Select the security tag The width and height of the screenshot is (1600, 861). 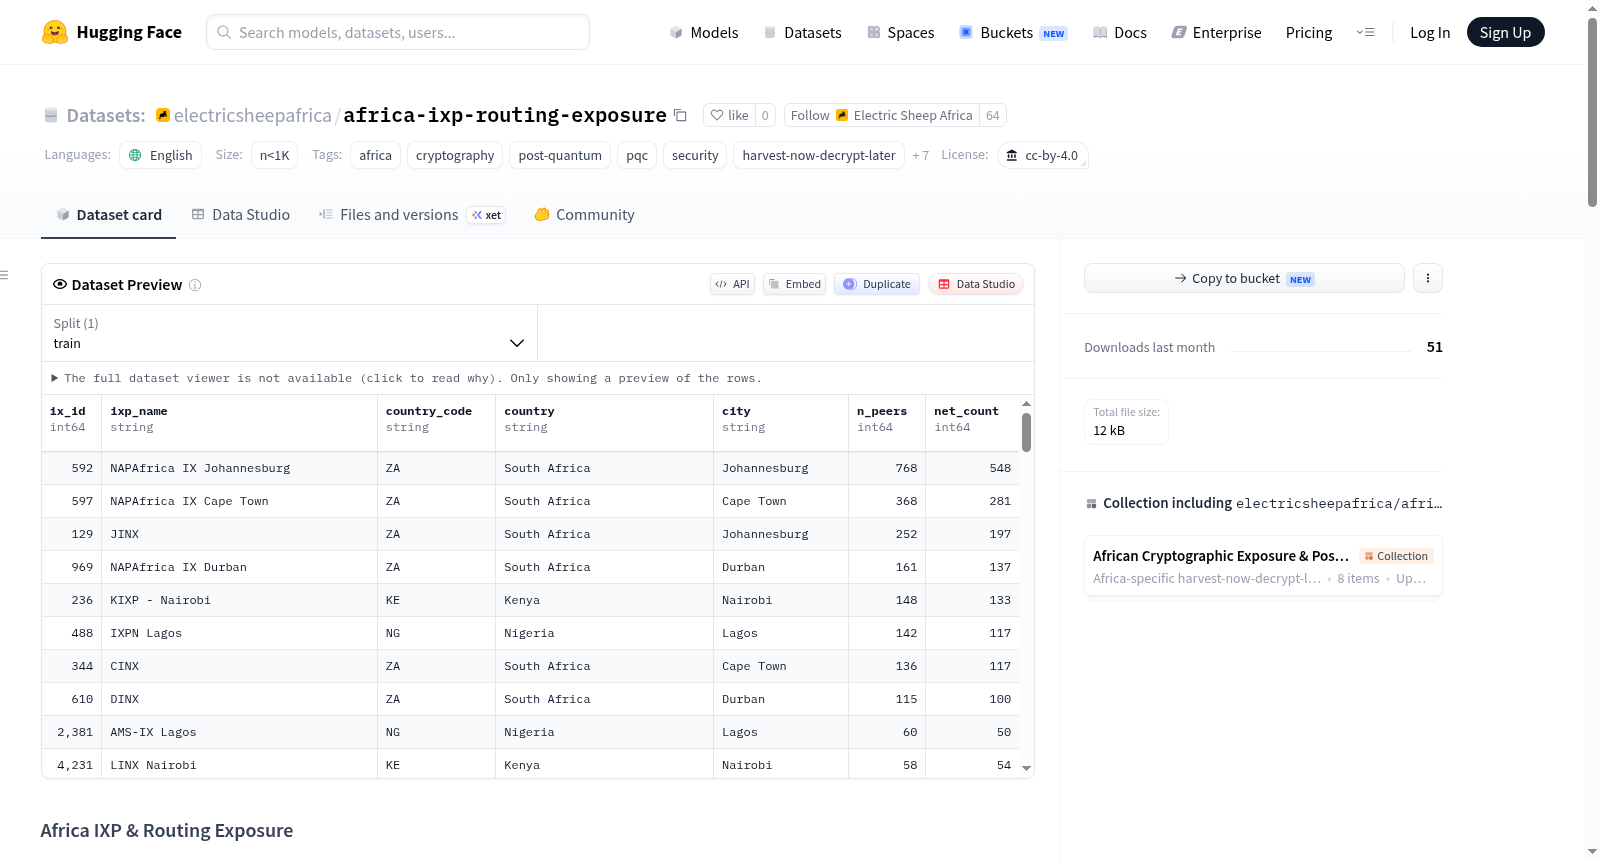click(x=695, y=155)
